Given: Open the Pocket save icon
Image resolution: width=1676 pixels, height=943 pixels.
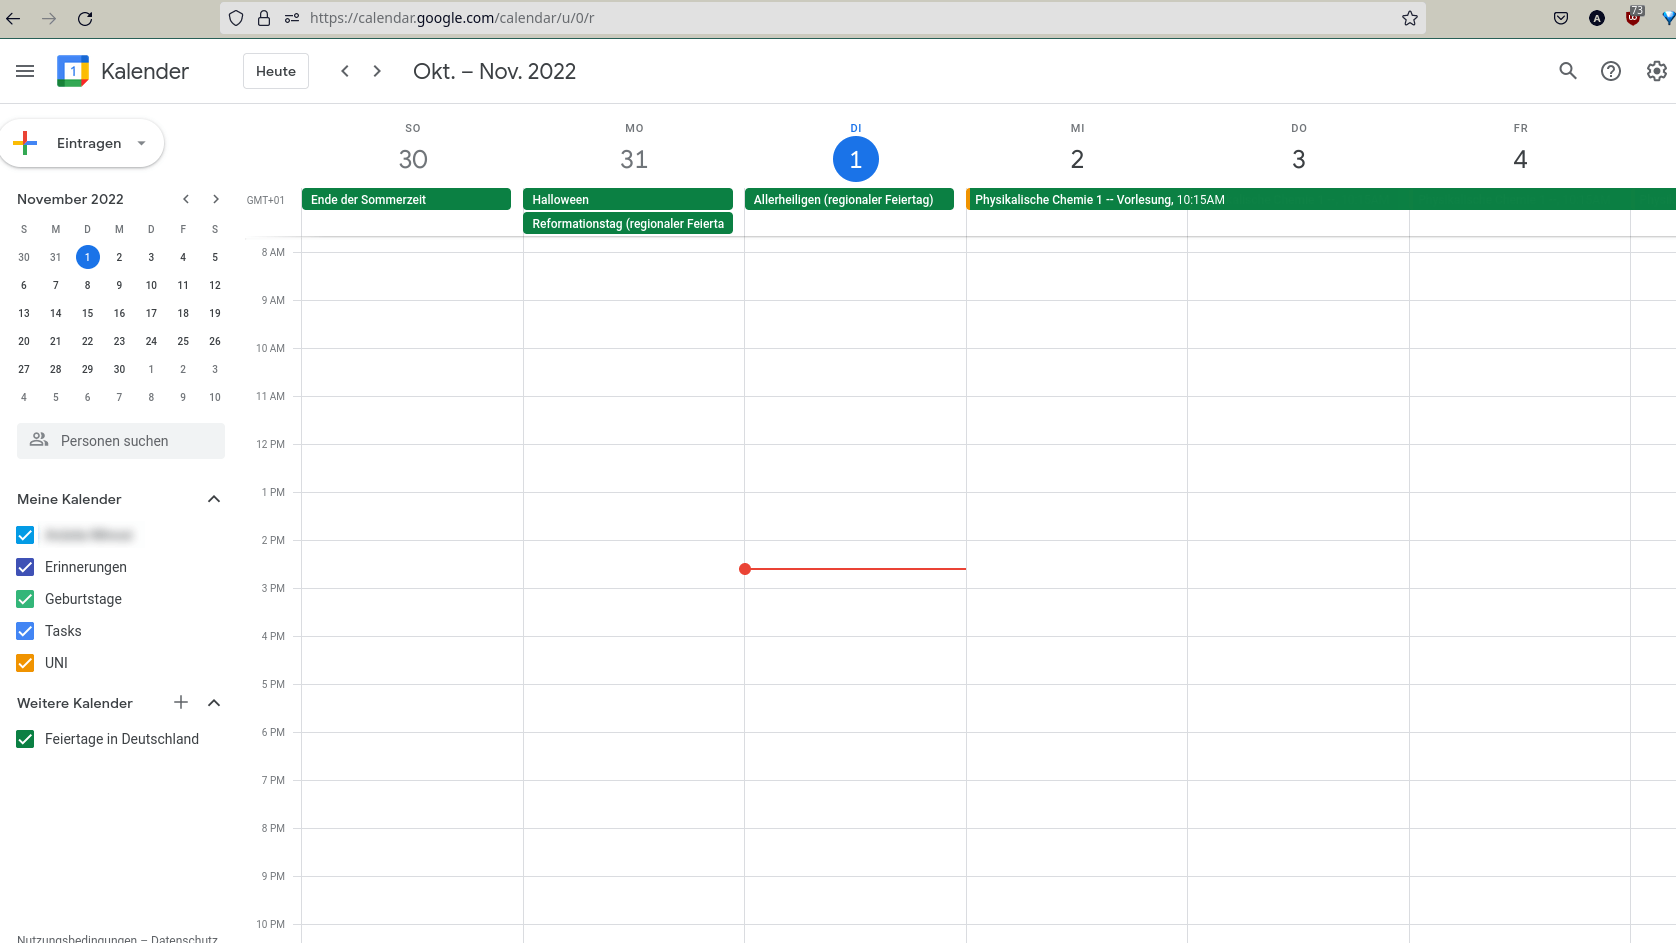Looking at the screenshot, I should click(x=1561, y=18).
